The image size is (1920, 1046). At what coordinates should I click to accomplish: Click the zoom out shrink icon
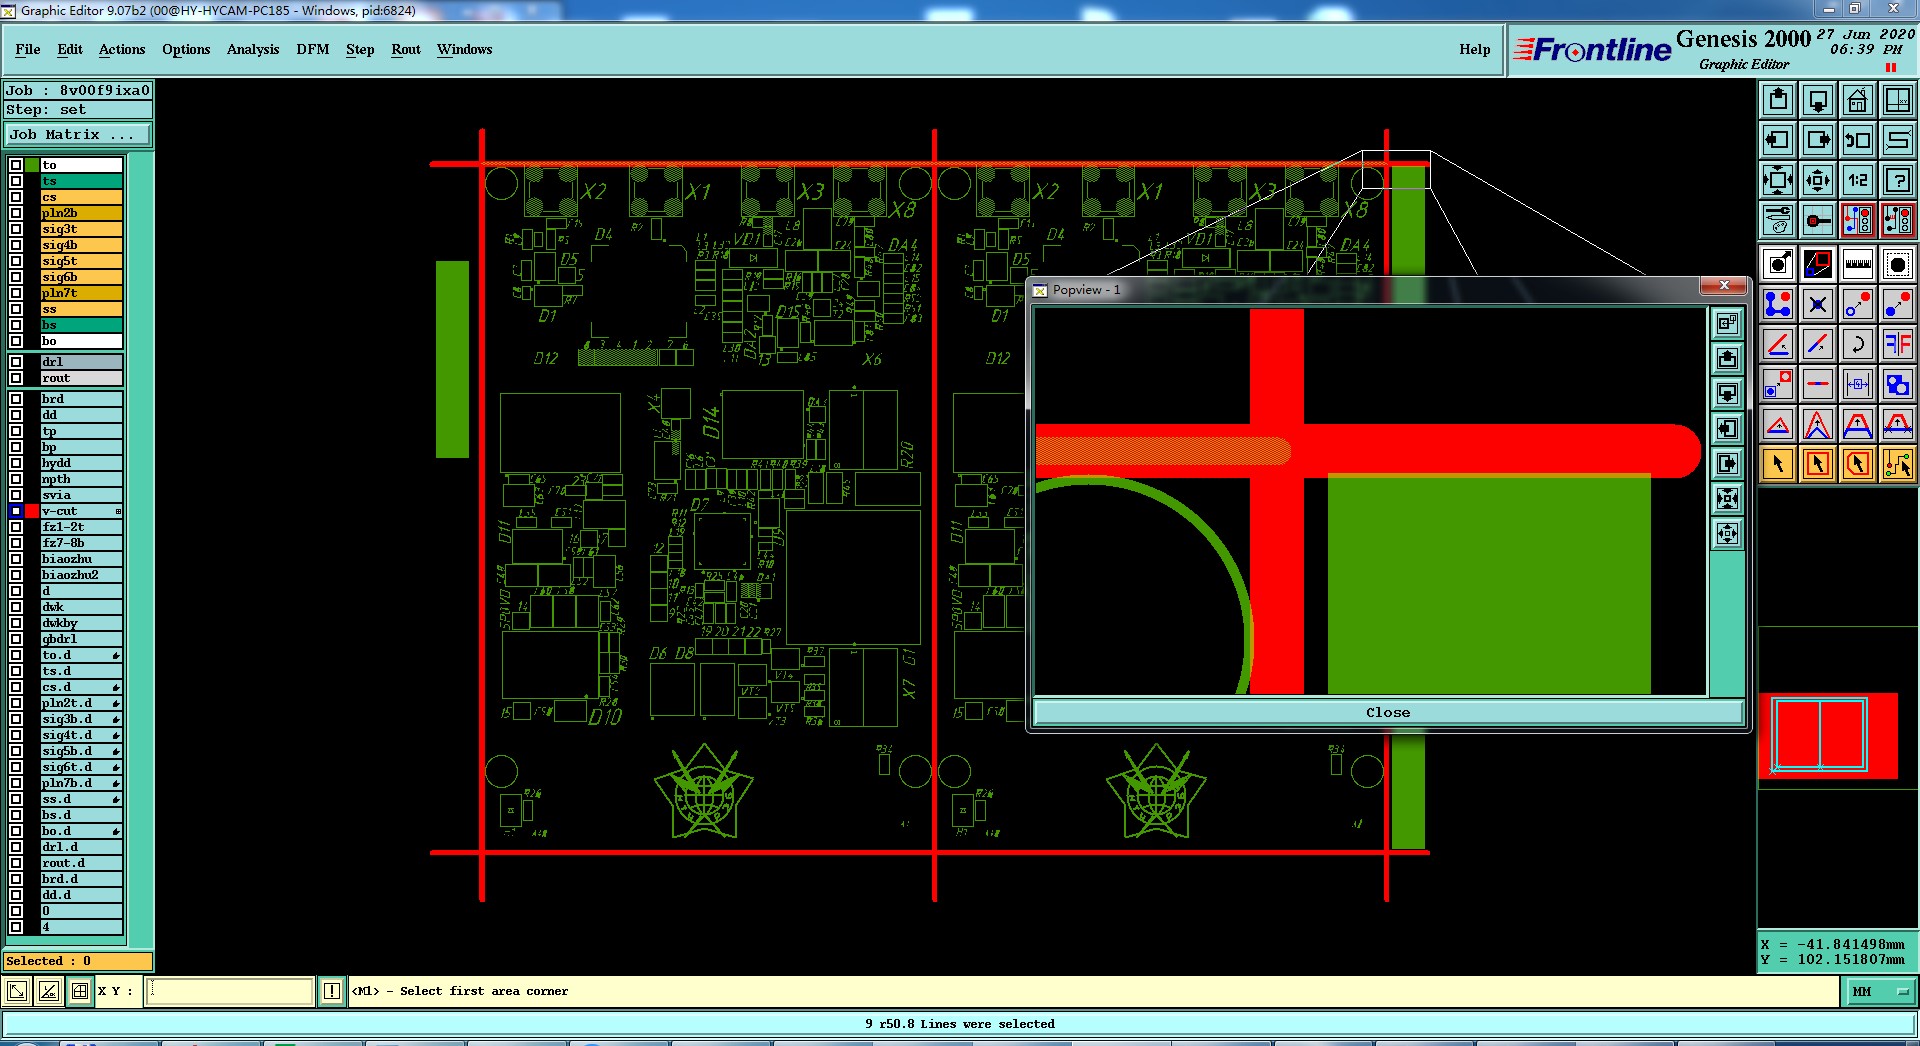1818,180
